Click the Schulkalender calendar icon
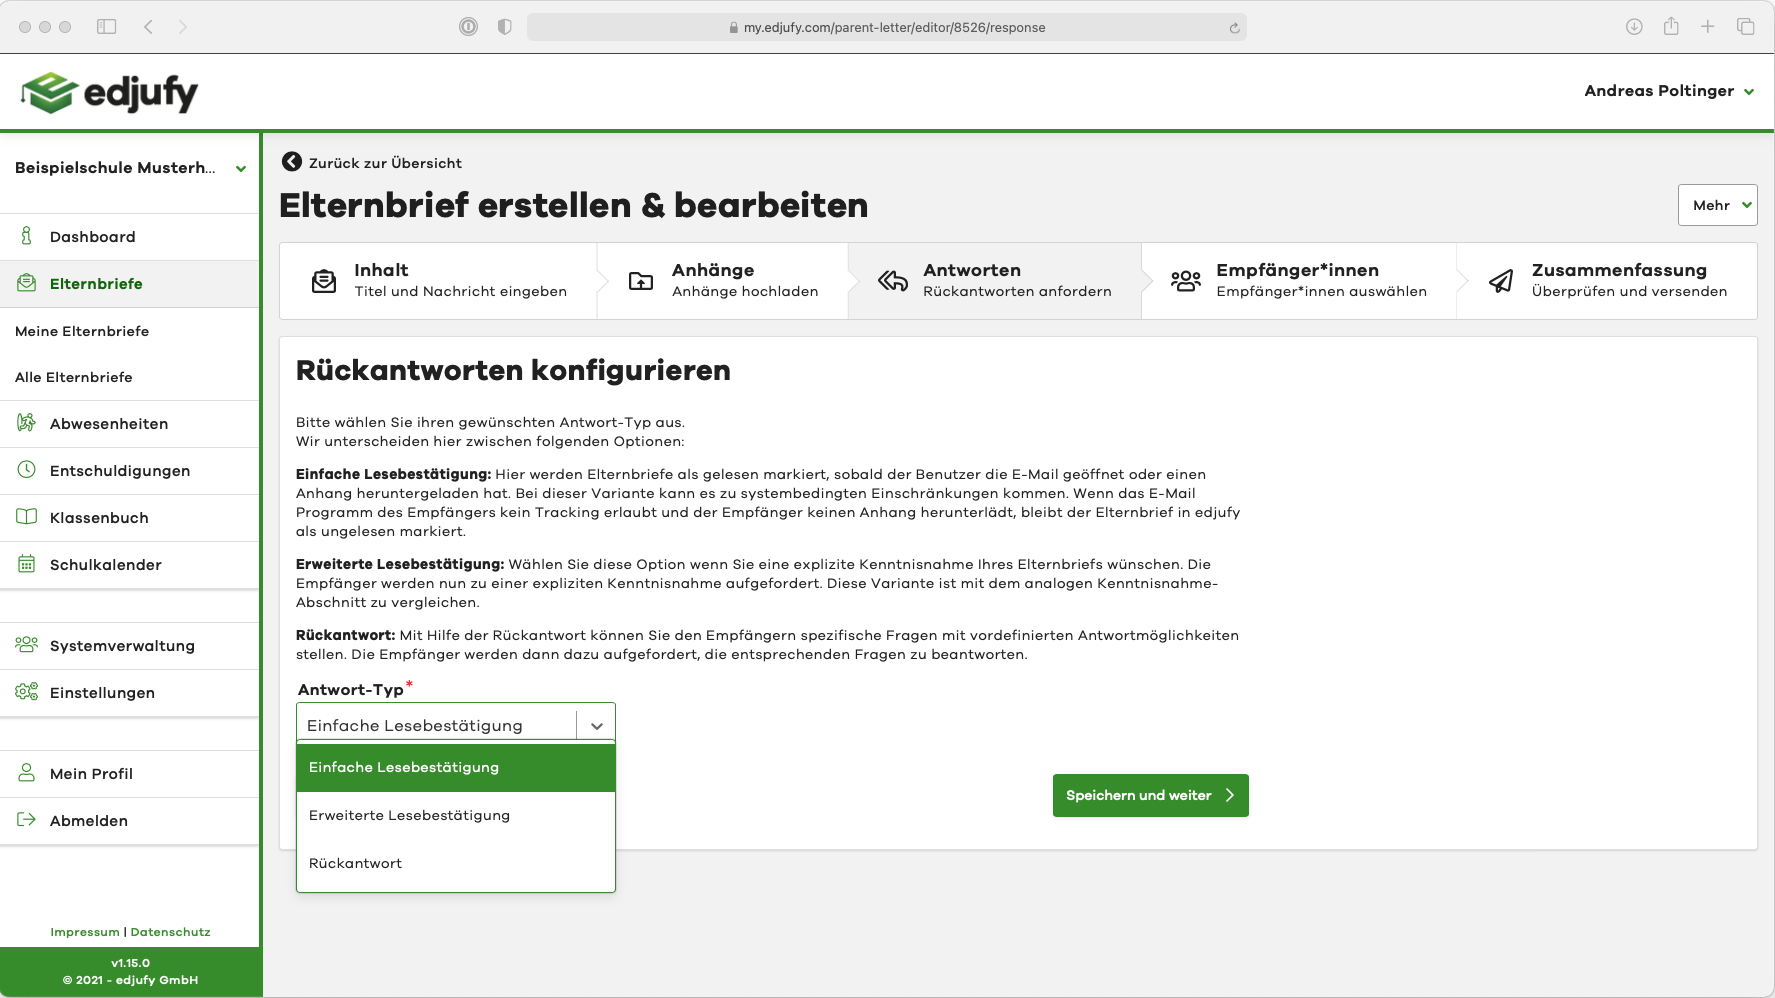Screen dimensions: 1775x998 pos(27,564)
